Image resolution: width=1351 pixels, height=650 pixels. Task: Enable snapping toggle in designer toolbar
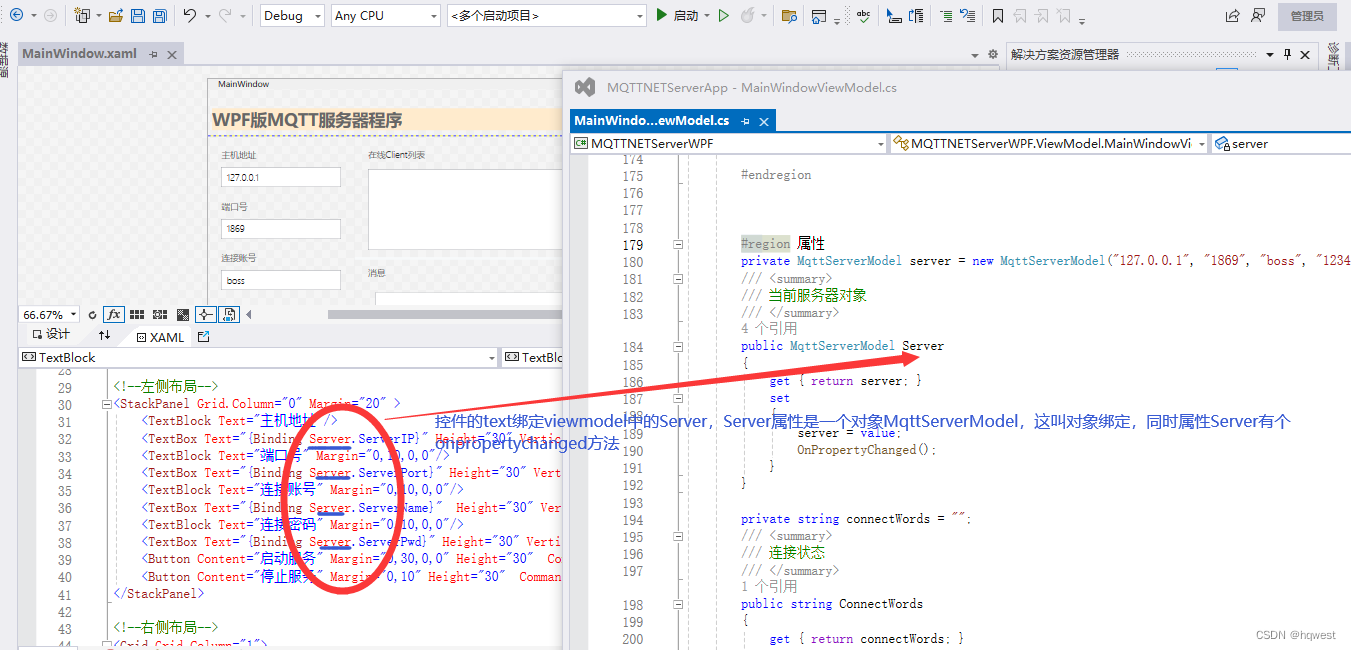point(207,314)
